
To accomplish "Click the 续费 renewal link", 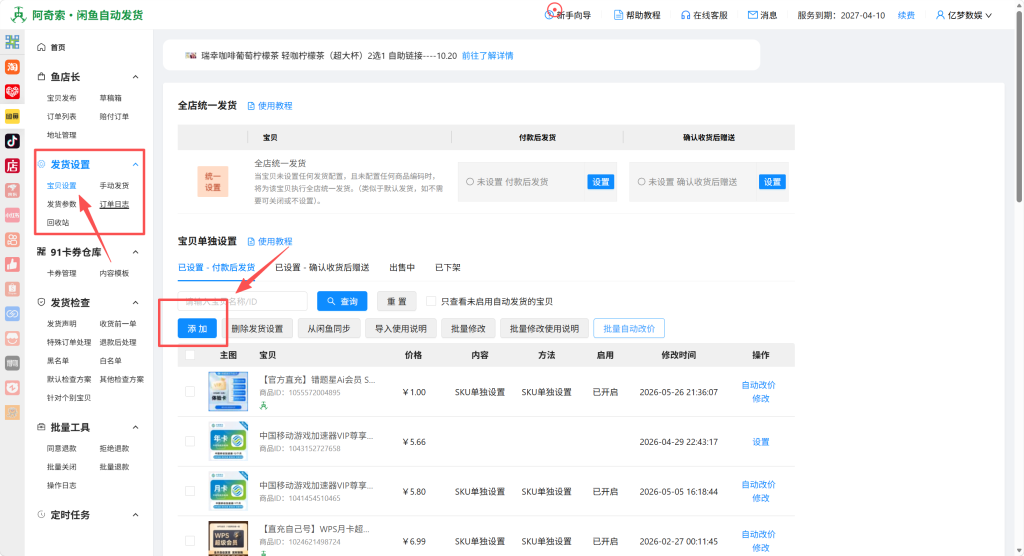I will click(906, 15).
